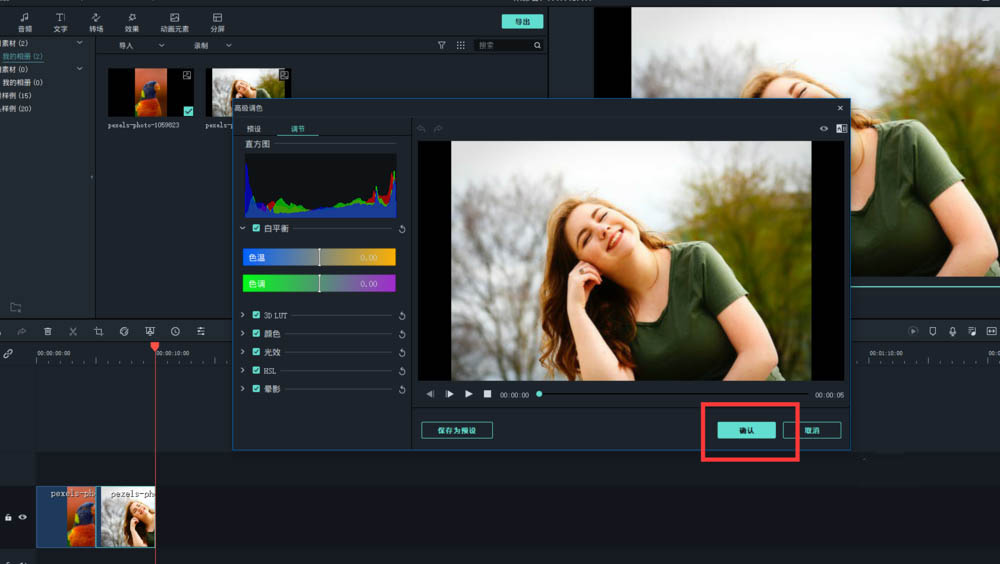Open the 动画元素 elements tab

click(174, 22)
